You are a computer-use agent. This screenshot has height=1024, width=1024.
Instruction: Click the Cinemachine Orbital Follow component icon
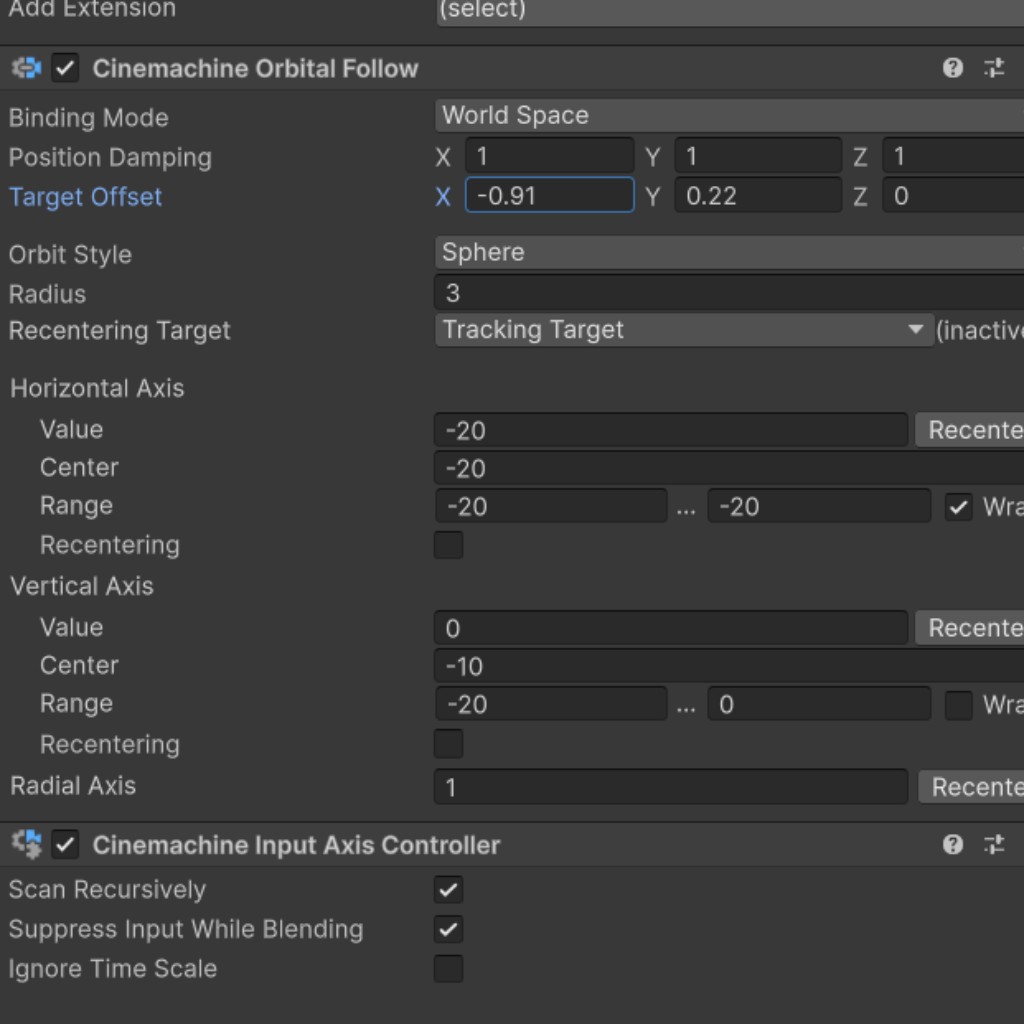(x=27, y=68)
